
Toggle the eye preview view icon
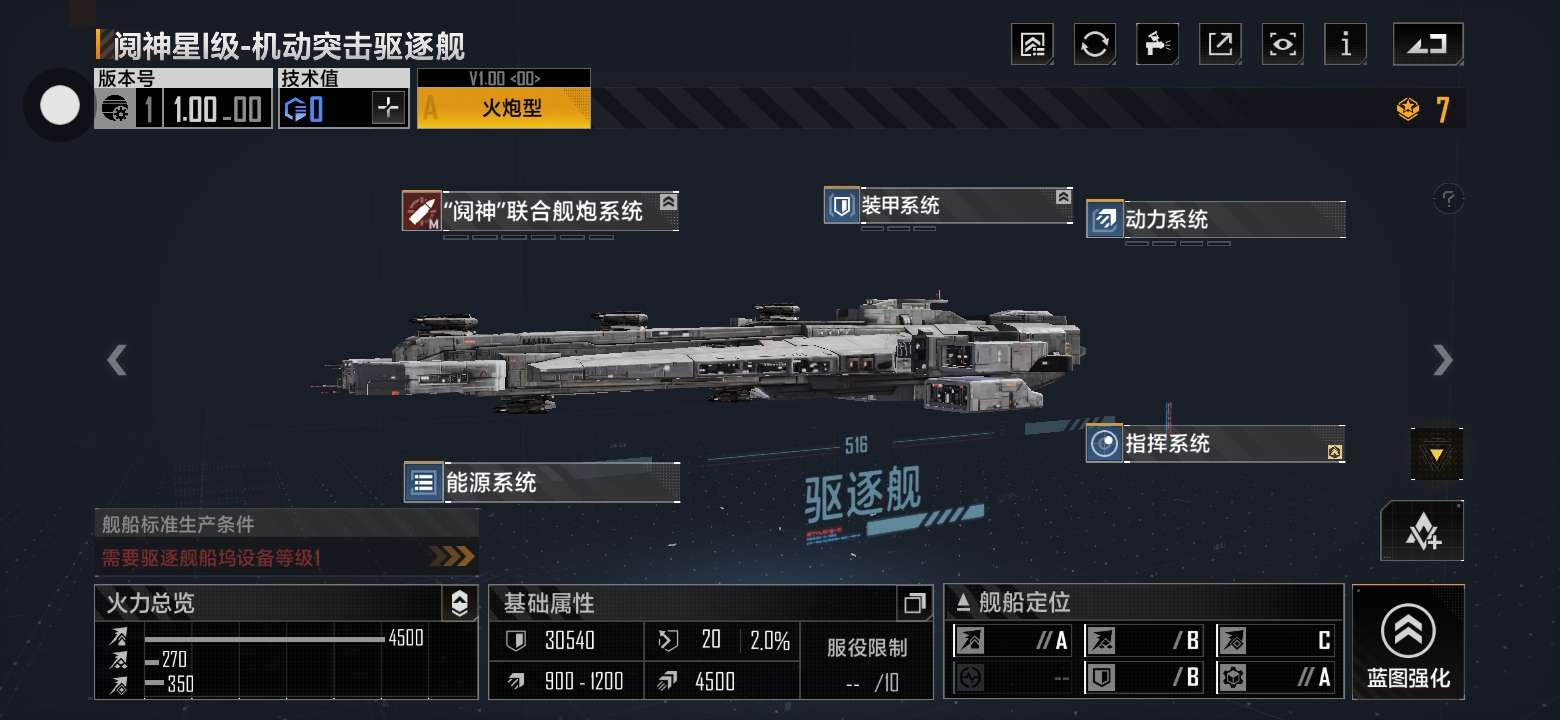coord(1283,44)
